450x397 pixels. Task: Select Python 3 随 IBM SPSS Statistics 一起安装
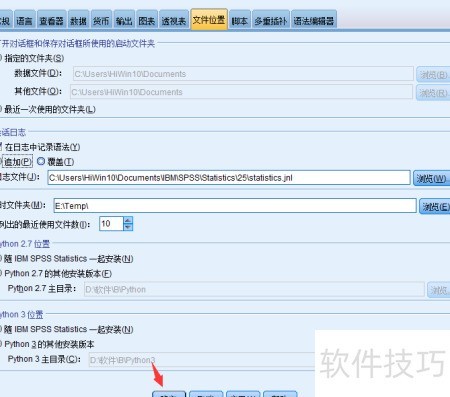pyautogui.click(x=67, y=329)
